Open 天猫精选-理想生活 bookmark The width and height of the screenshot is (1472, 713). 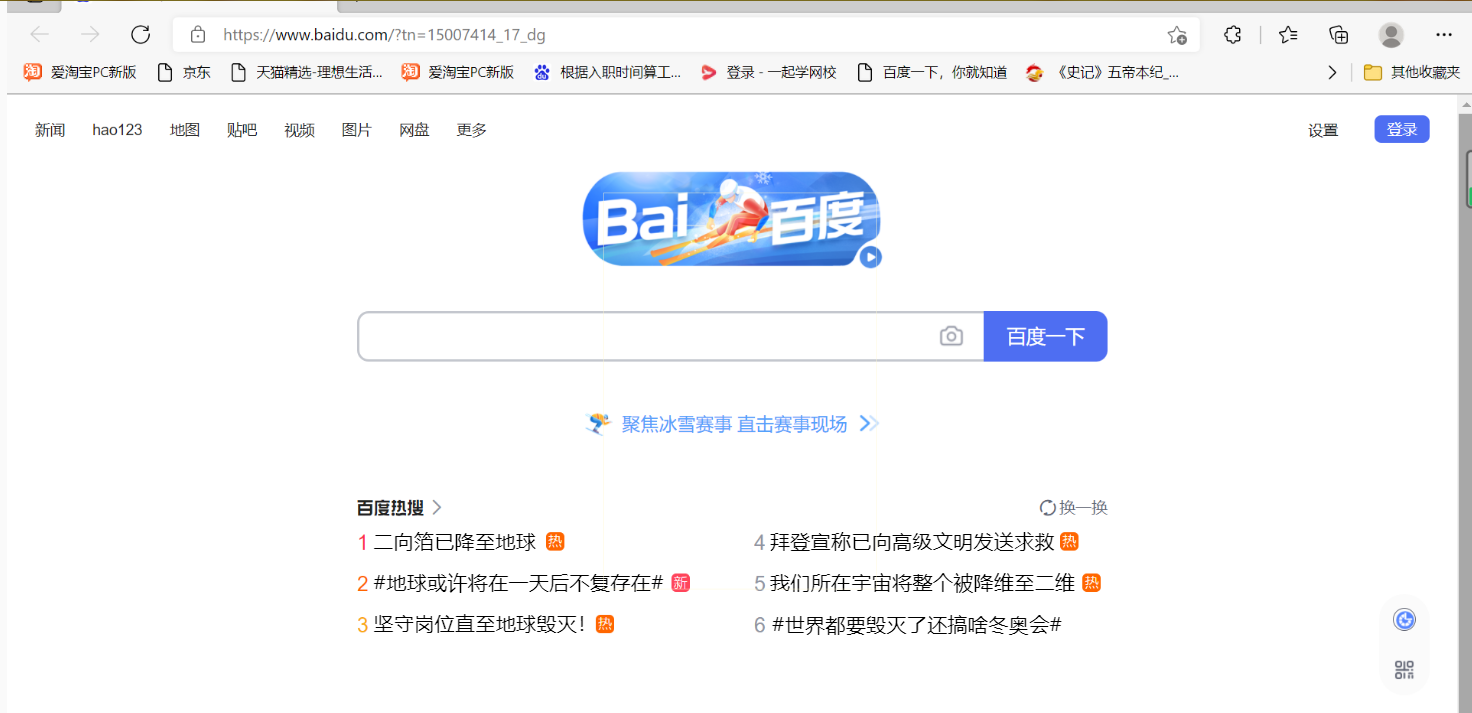306,72
